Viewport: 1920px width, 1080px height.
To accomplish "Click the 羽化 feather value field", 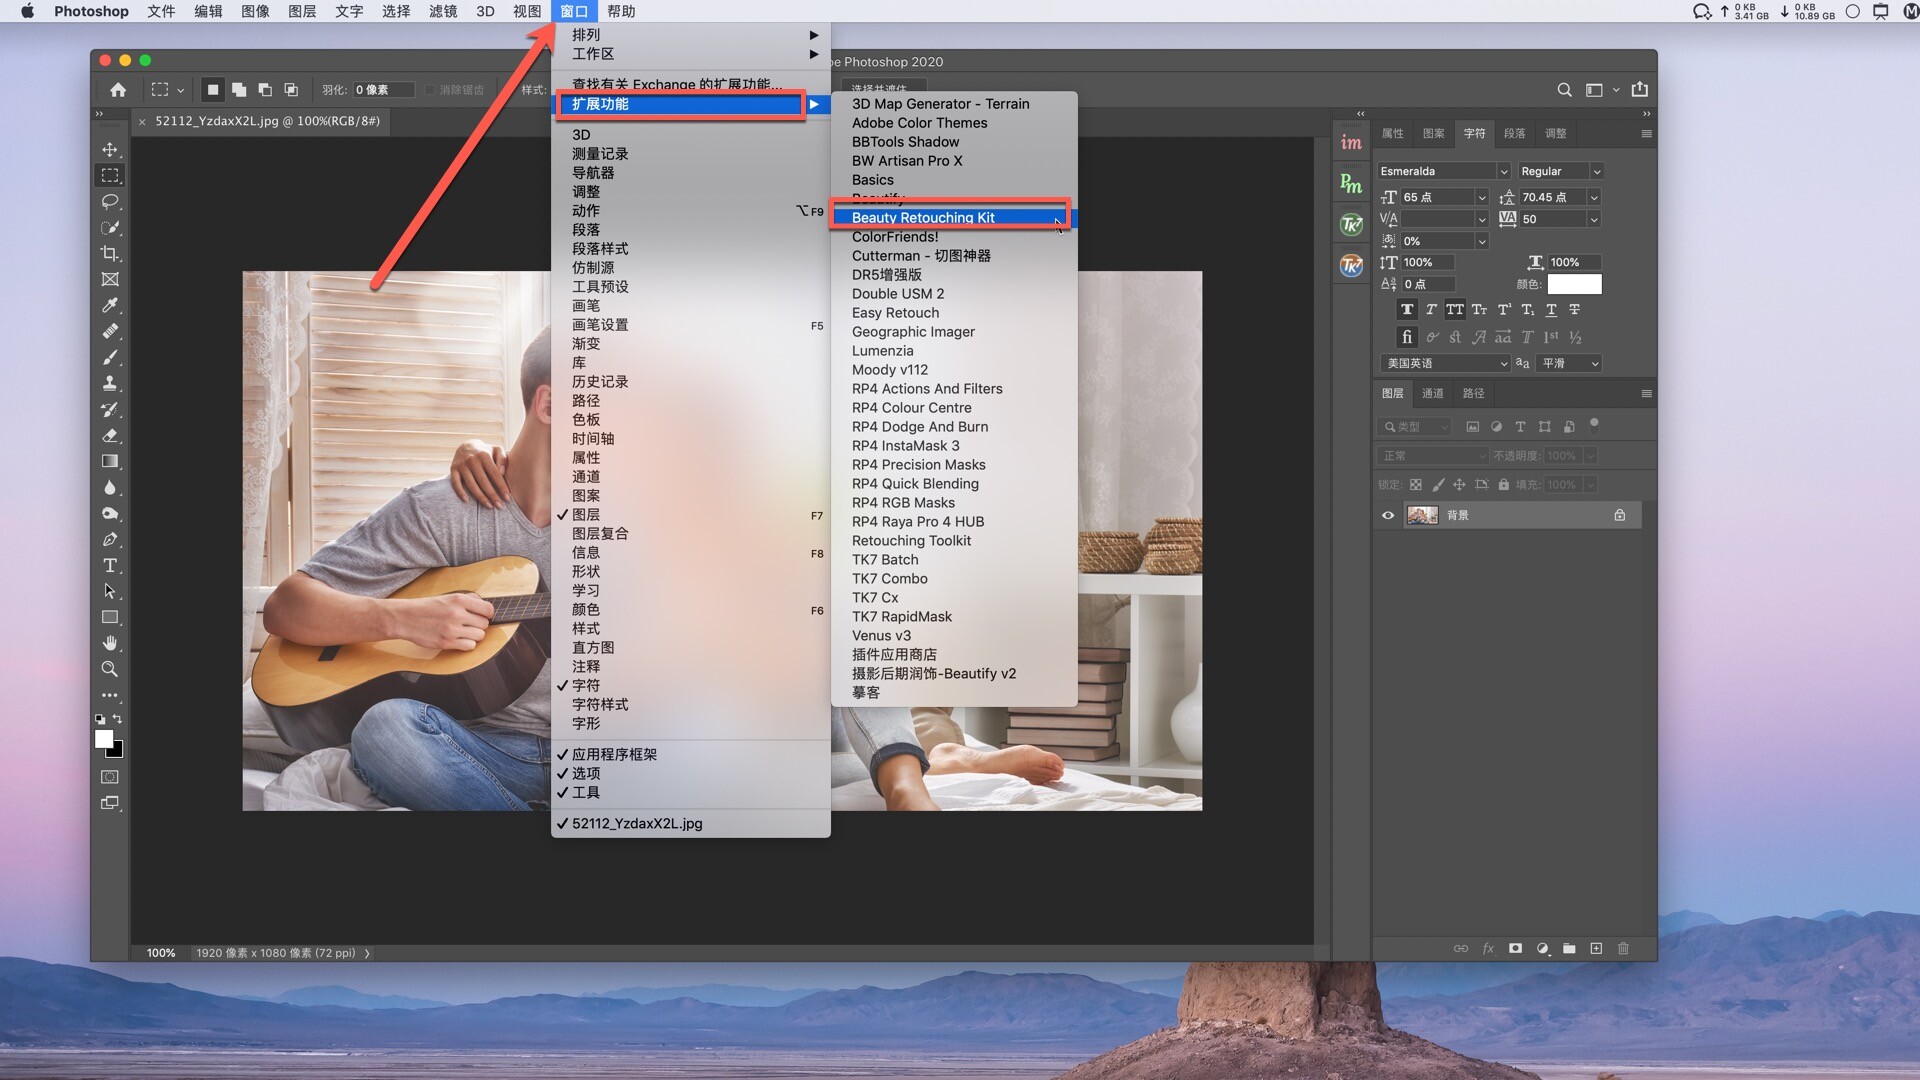I will pos(383,90).
